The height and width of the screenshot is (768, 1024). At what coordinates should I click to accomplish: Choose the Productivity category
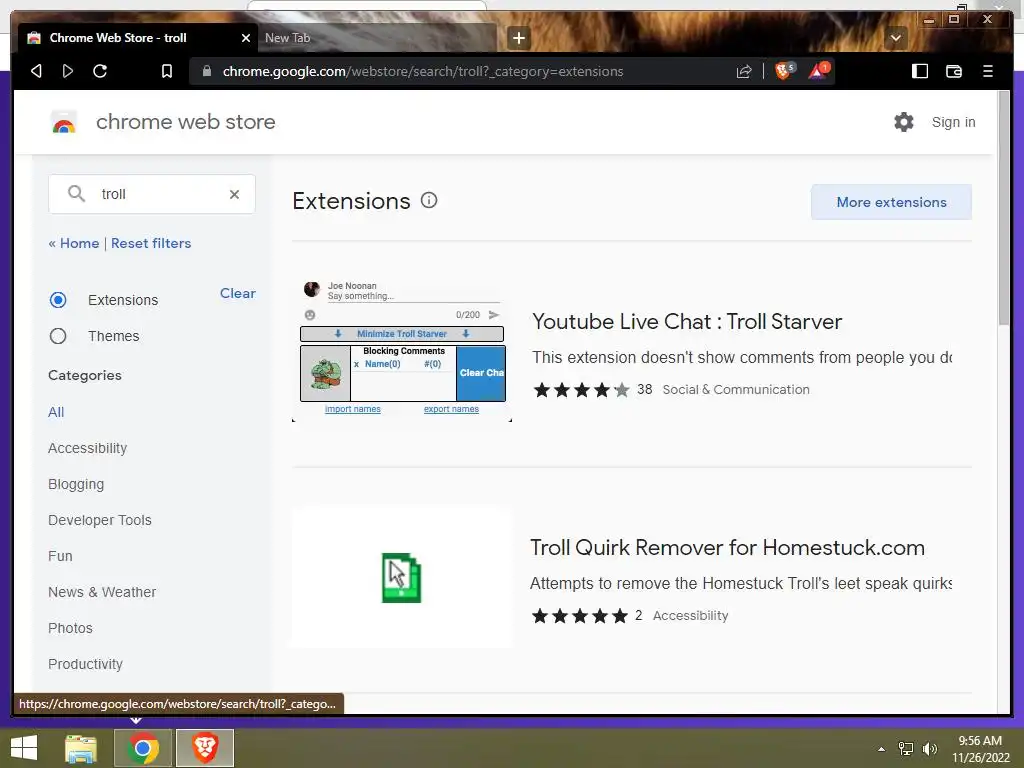85,664
